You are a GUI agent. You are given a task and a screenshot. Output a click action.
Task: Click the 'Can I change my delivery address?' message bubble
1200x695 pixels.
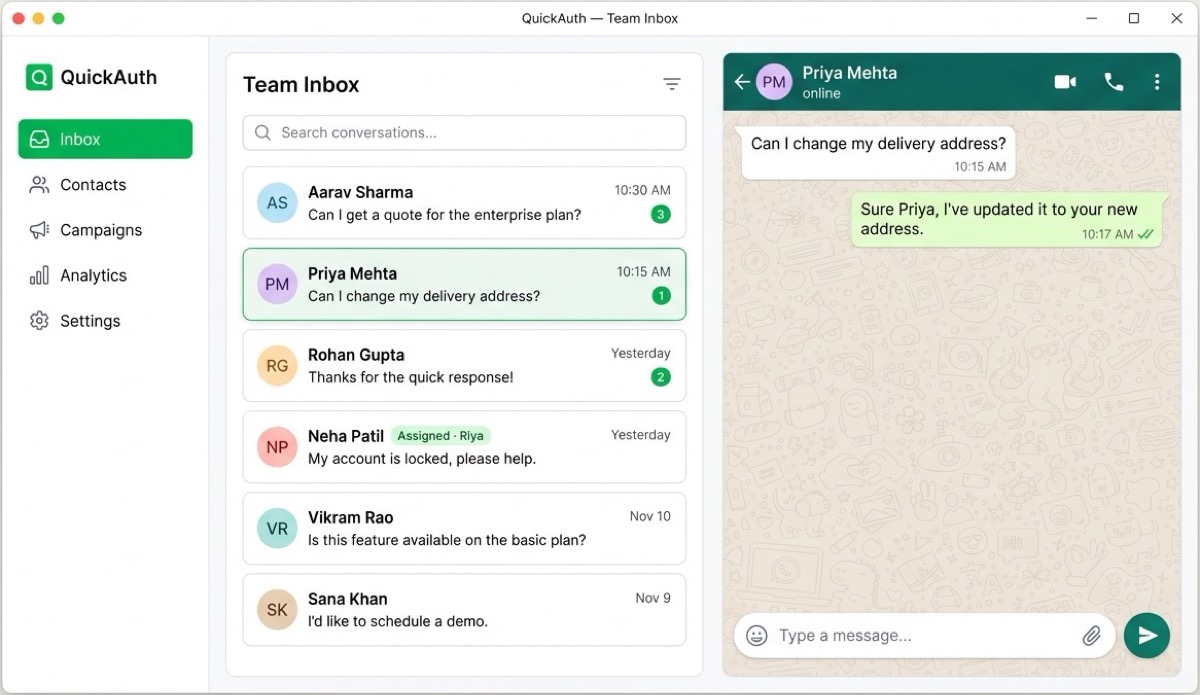(878, 153)
